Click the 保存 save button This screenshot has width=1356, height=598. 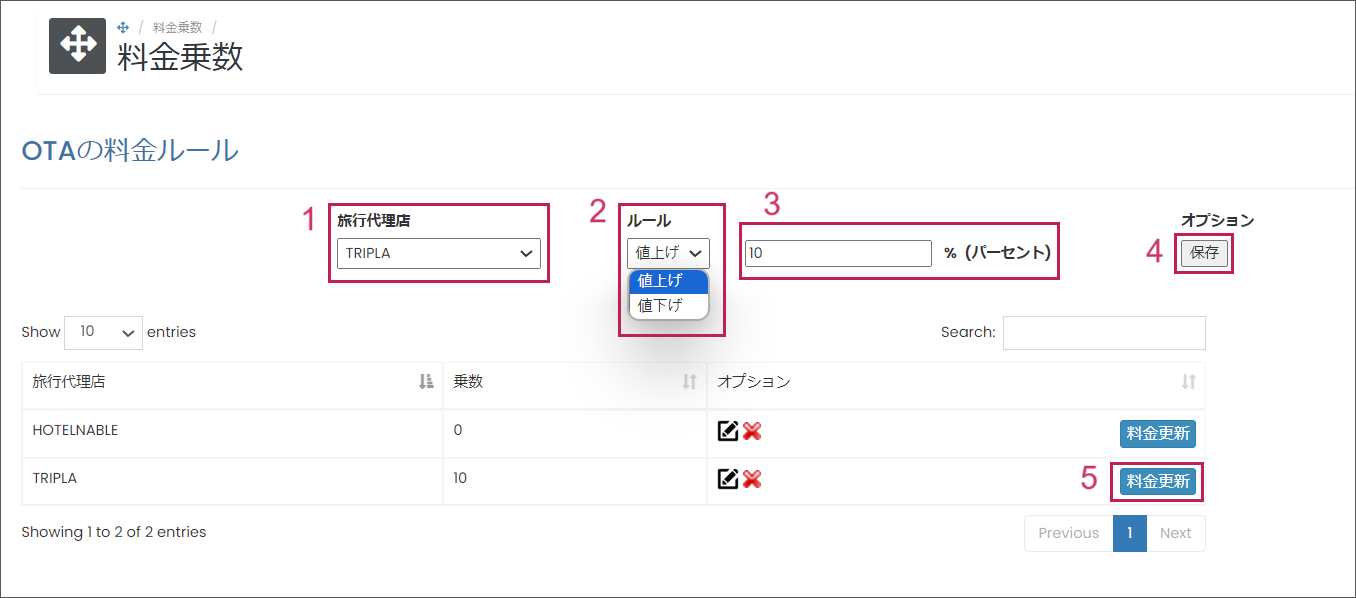(1204, 253)
